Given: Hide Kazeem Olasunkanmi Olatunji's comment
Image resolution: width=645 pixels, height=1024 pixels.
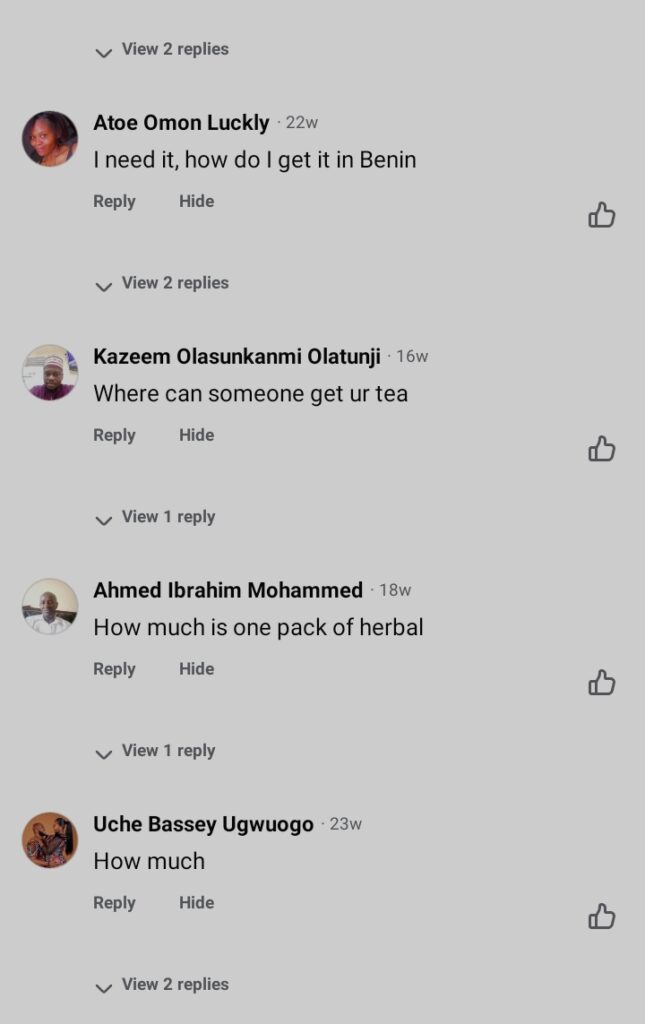Looking at the screenshot, I should point(196,435).
